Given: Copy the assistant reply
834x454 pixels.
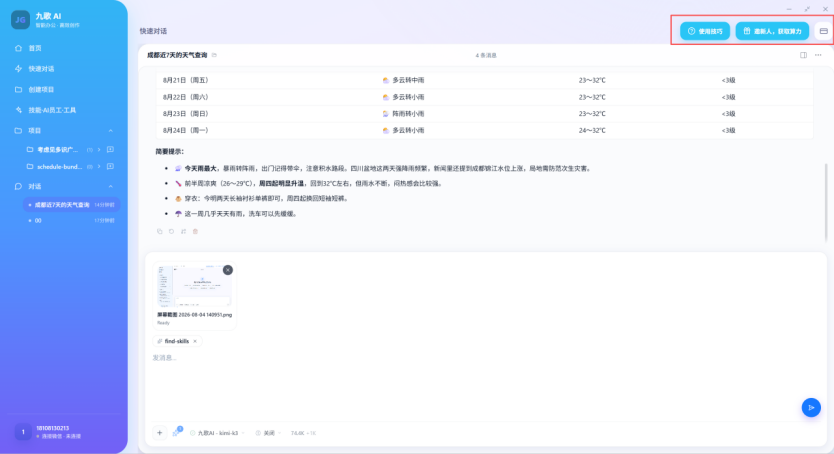Looking at the screenshot, I should pos(160,231).
